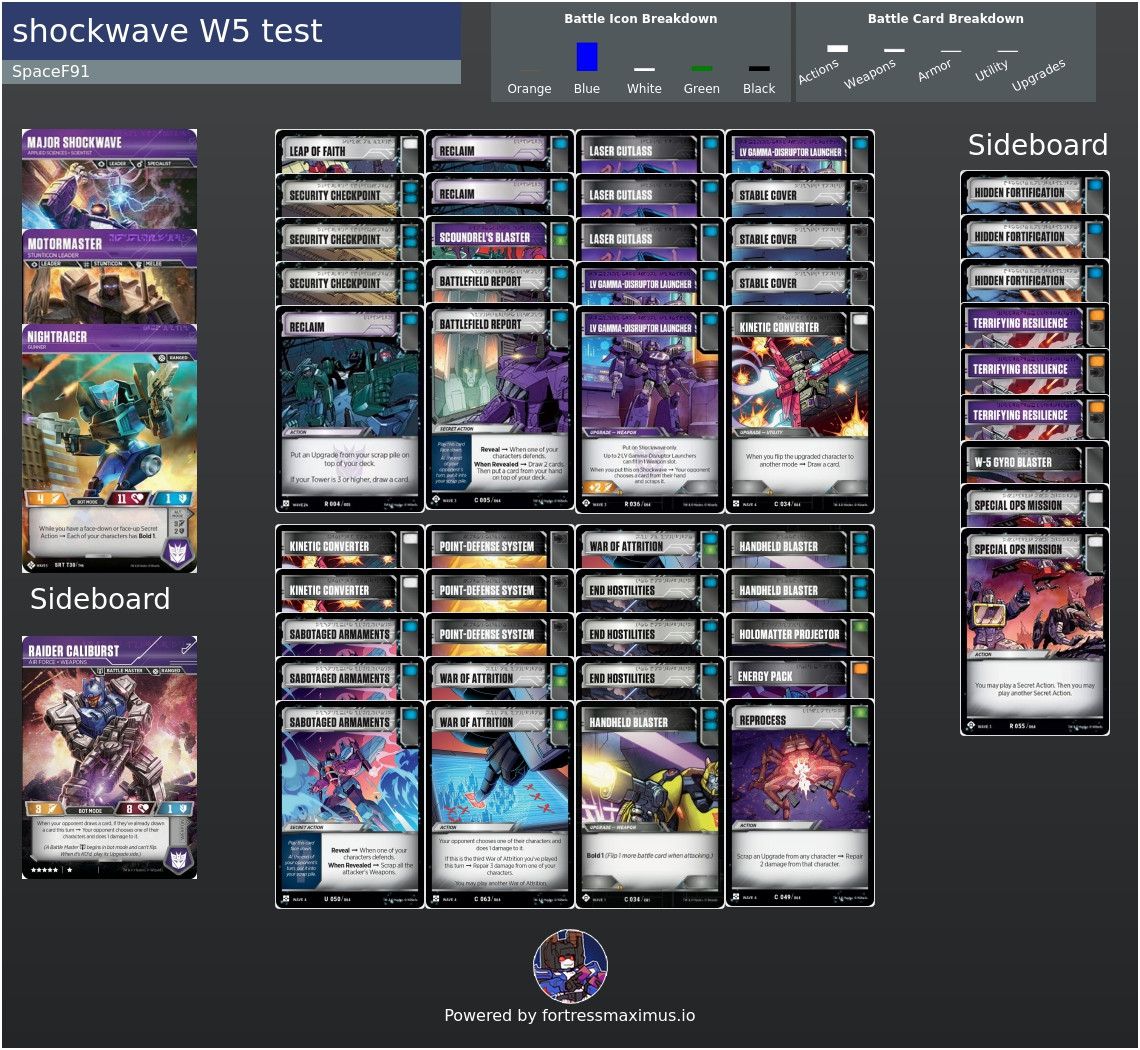The height and width of the screenshot is (1050, 1140).
Task: Open the Major Shockwave character card
Action: pyautogui.click(x=110, y=180)
